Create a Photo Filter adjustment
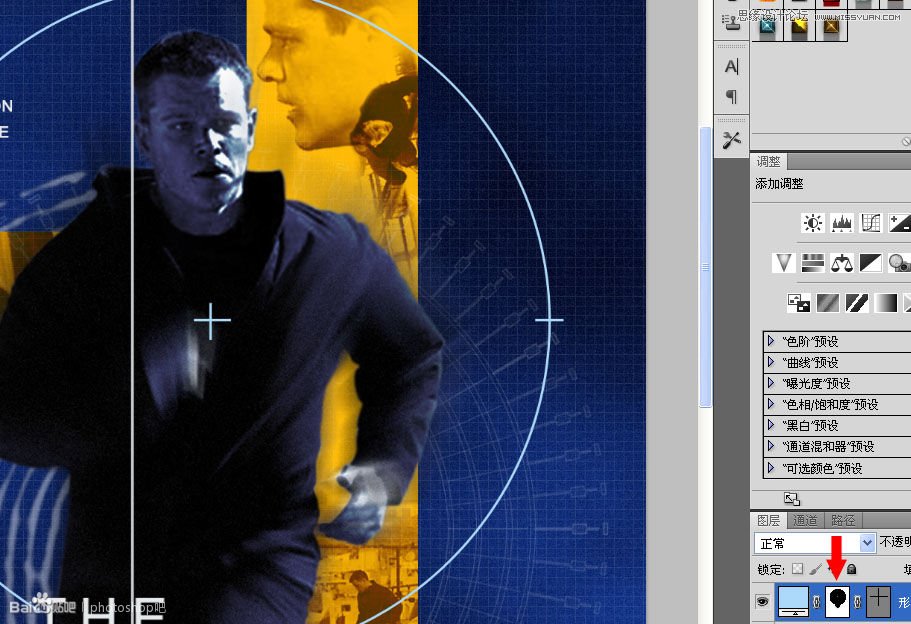Screen dimensions: 911x624 [x=898, y=262]
